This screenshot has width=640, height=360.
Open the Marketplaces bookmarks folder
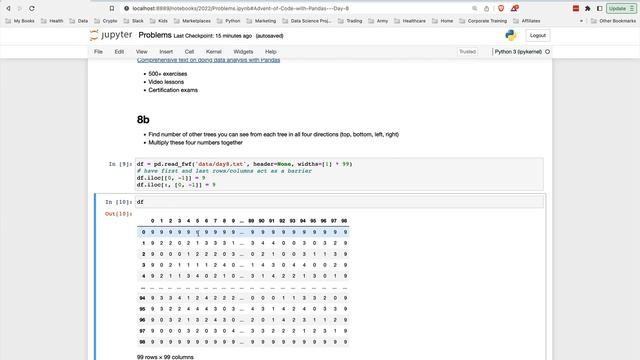point(193,21)
